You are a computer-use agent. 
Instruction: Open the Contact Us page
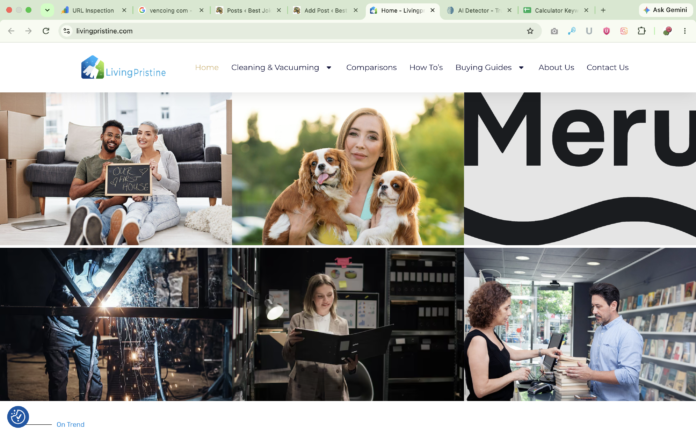click(x=607, y=67)
